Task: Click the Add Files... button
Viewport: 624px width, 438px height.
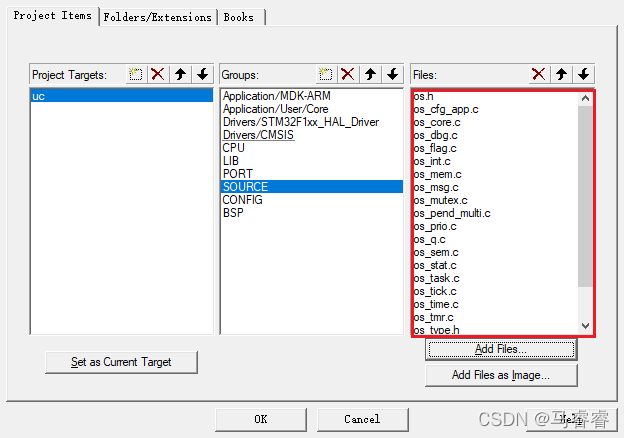Action: (x=501, y=349)
